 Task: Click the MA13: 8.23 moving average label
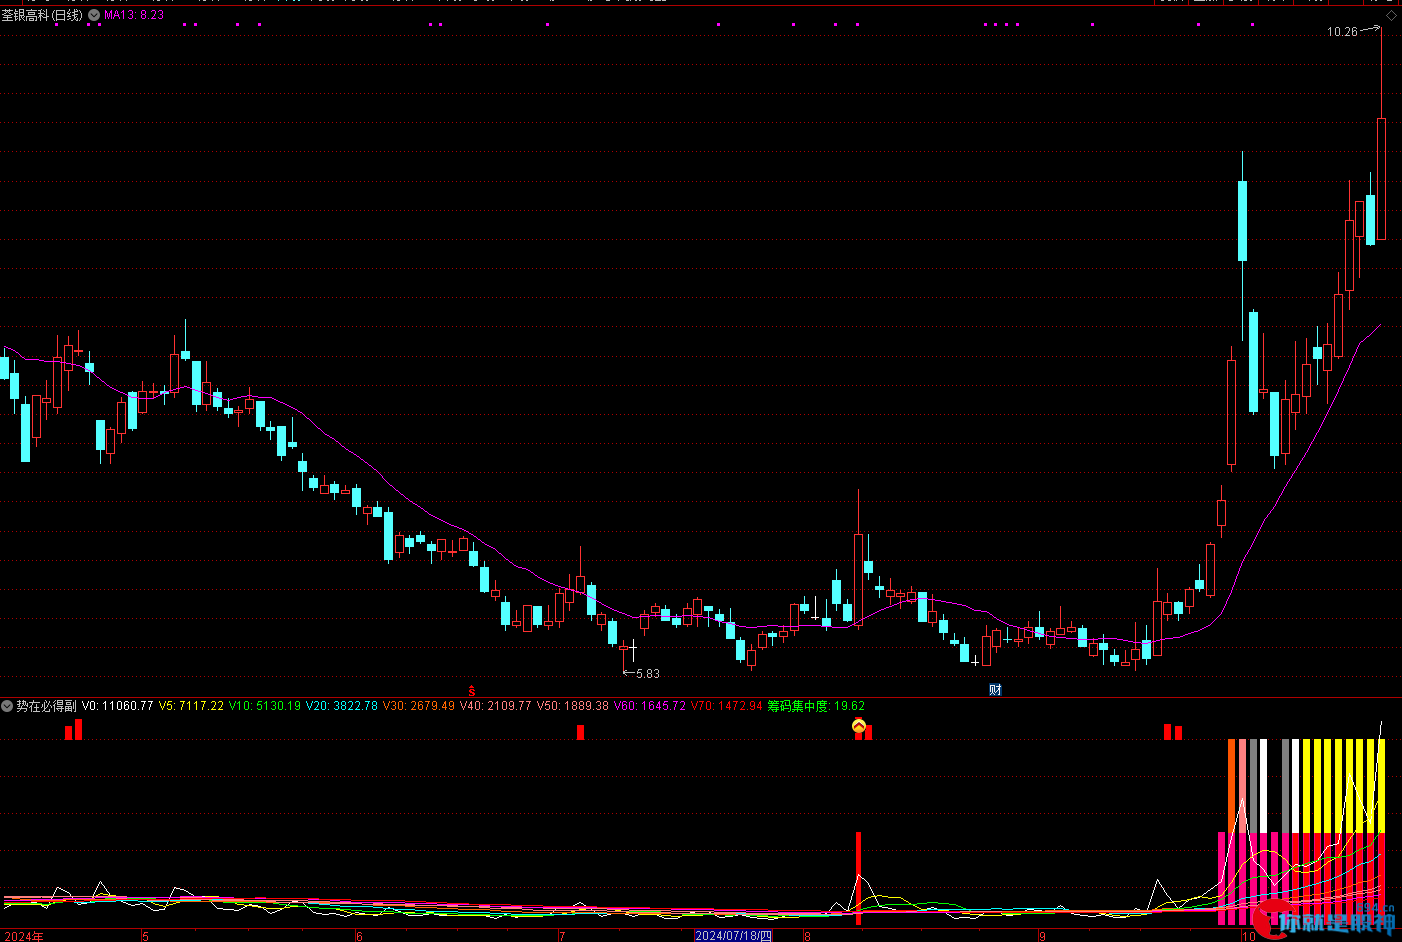pos(134,16)
